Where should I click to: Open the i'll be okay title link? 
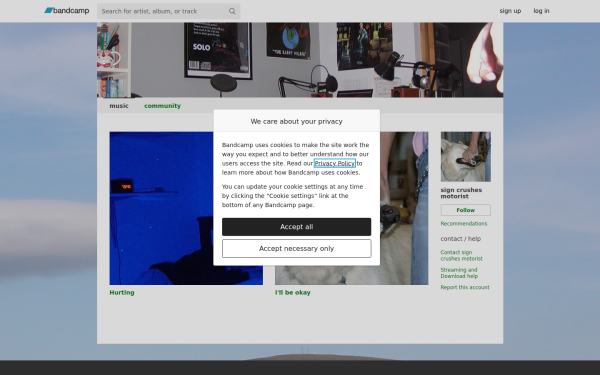293,293
